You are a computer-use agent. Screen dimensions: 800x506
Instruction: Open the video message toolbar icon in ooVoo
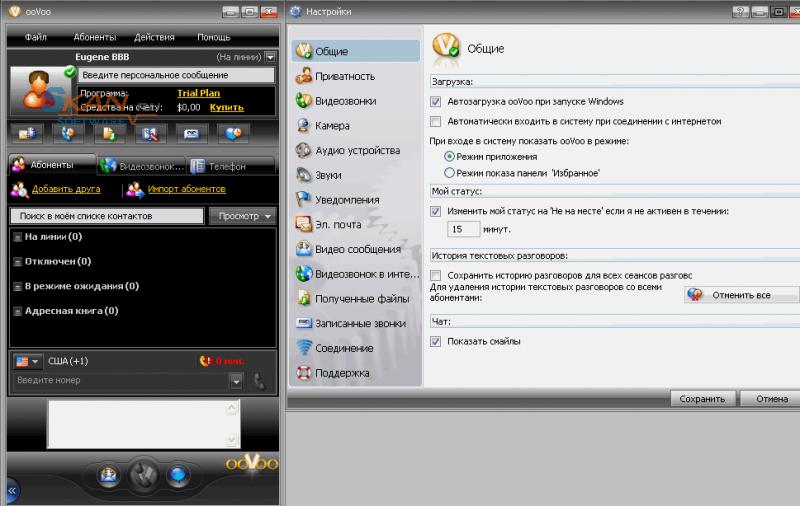tap(27, 134)
